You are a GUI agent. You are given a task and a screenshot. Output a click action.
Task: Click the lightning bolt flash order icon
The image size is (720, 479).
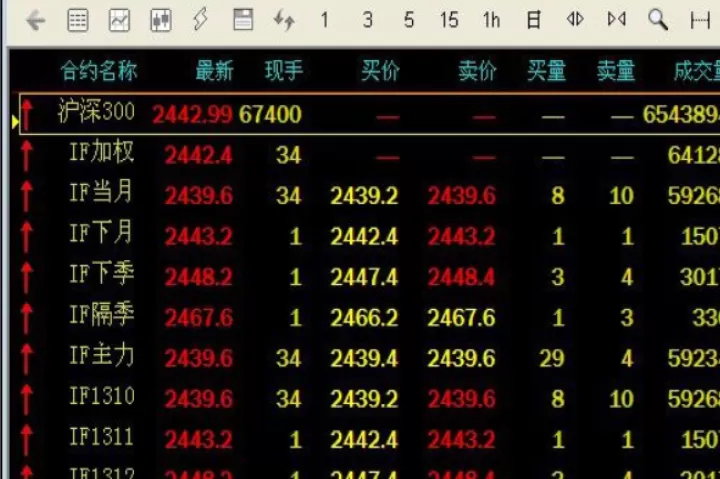pos(201,20)
